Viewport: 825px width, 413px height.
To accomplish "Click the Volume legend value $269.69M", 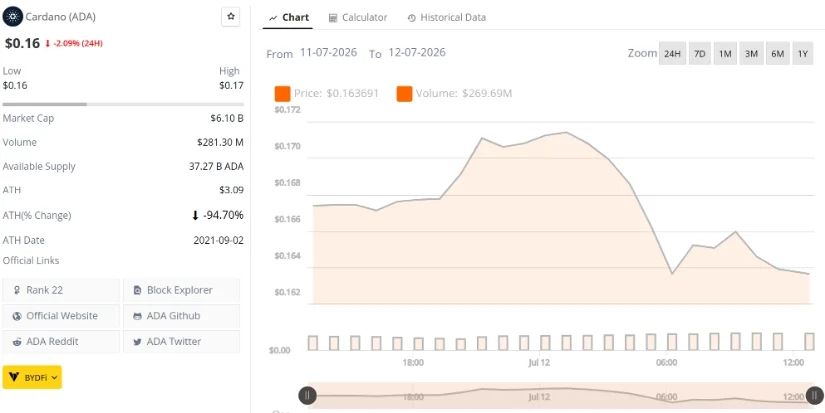I will [x=487, y=94].
